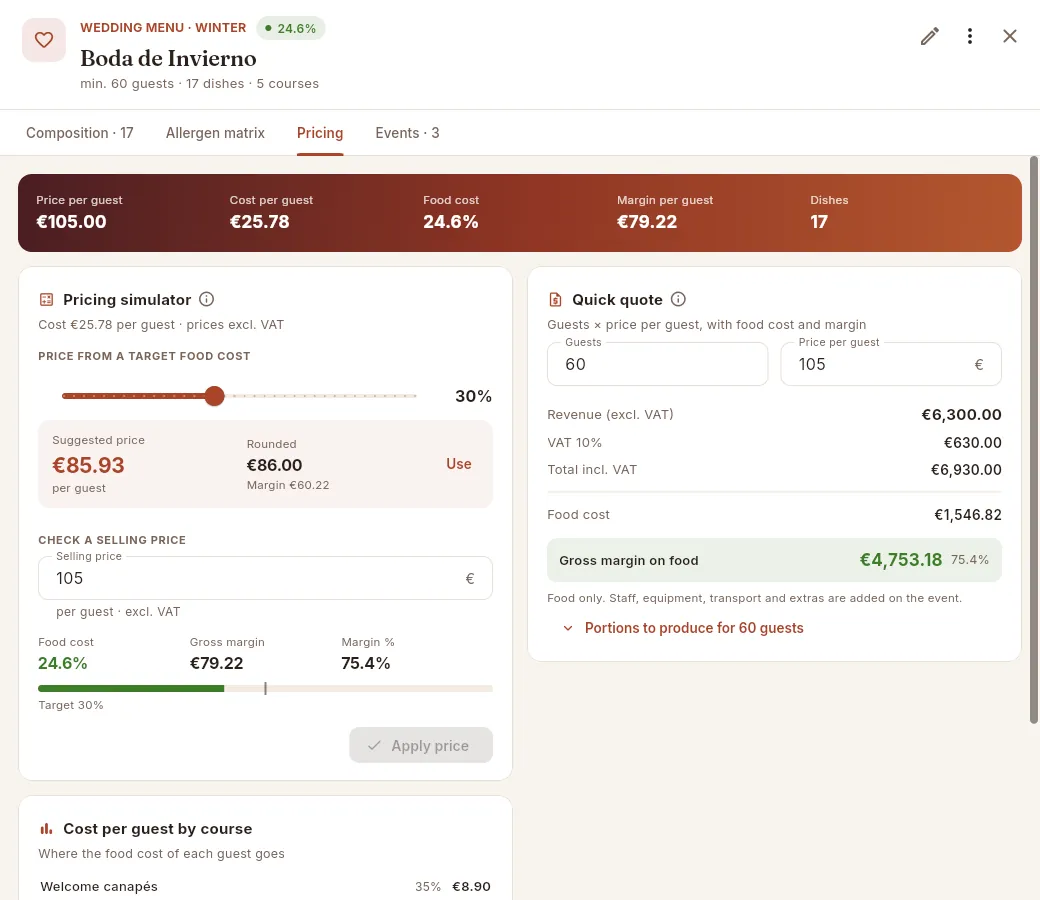Click the food cost progress bar
Screen dimensions: 1040x900
click(x=265, y=688)
